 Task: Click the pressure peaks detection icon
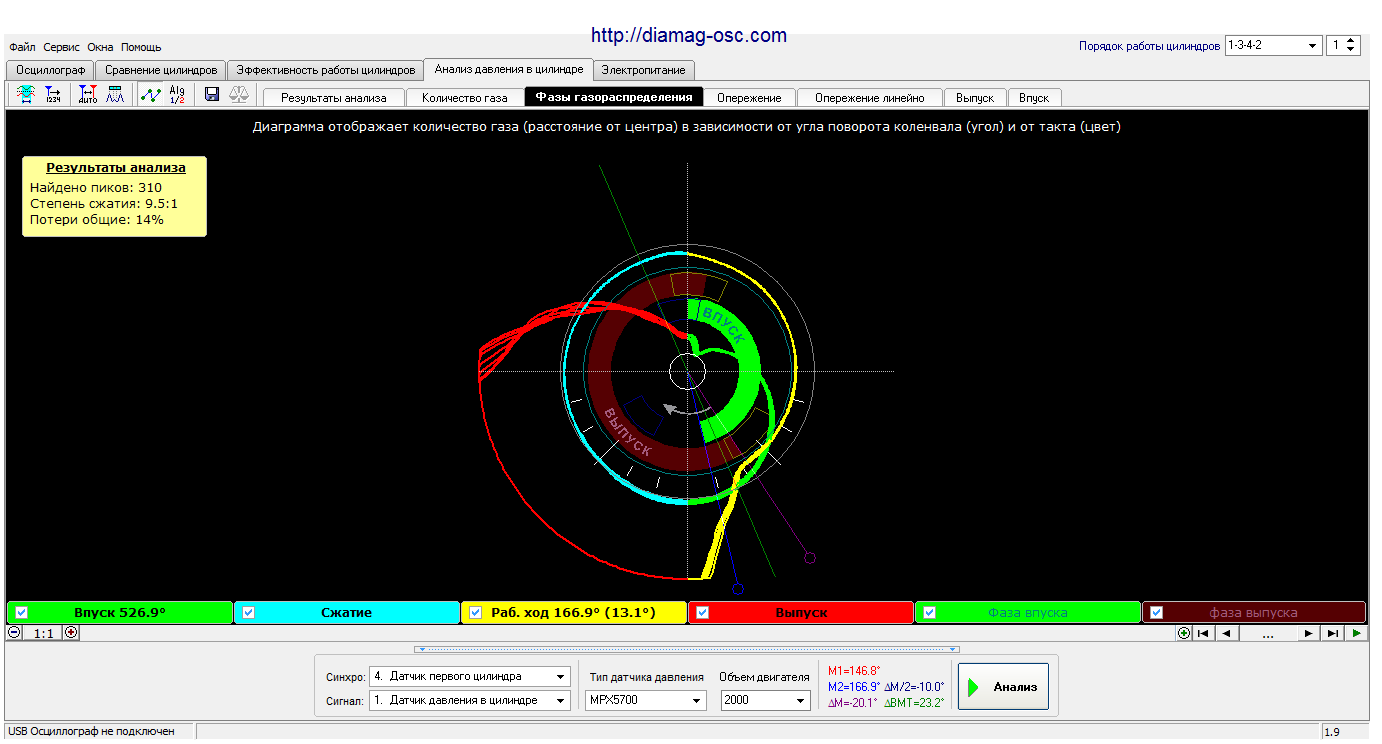tap(115, 95)
